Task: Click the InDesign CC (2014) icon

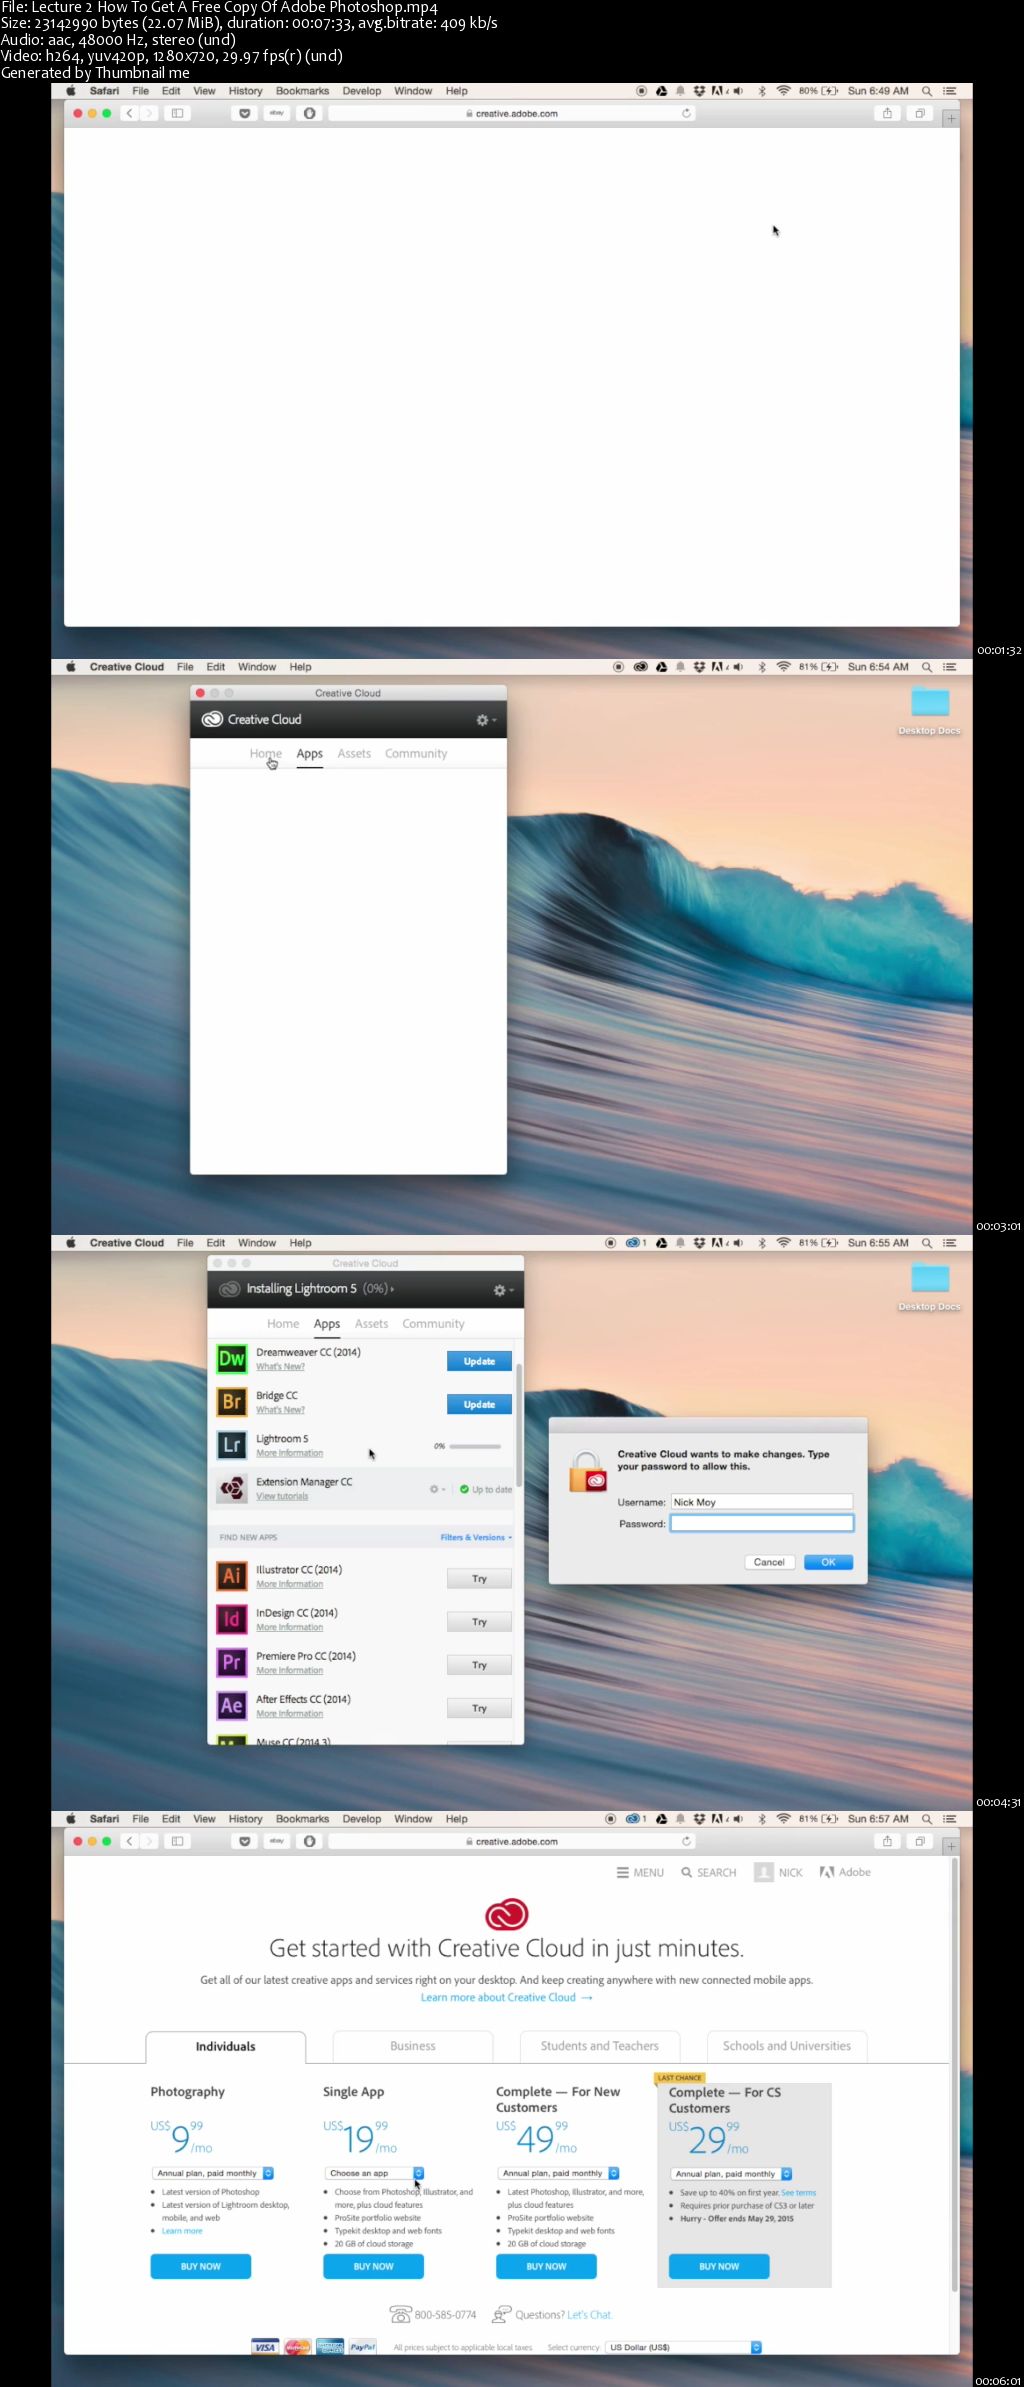Action: coord(232,1619)
